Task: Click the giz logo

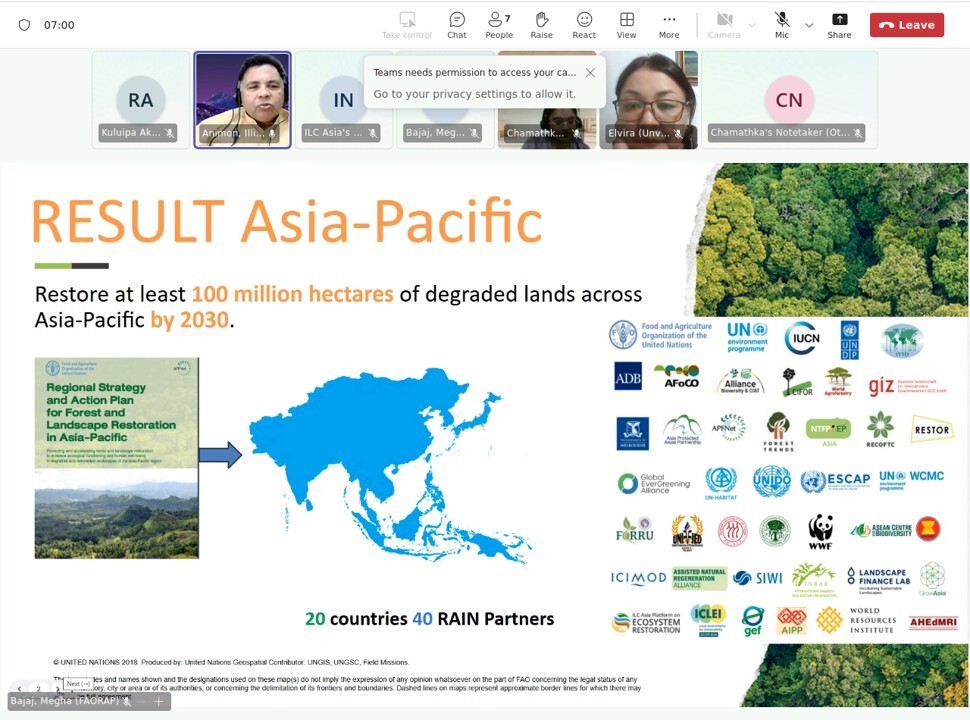Action: pos(907,385)
